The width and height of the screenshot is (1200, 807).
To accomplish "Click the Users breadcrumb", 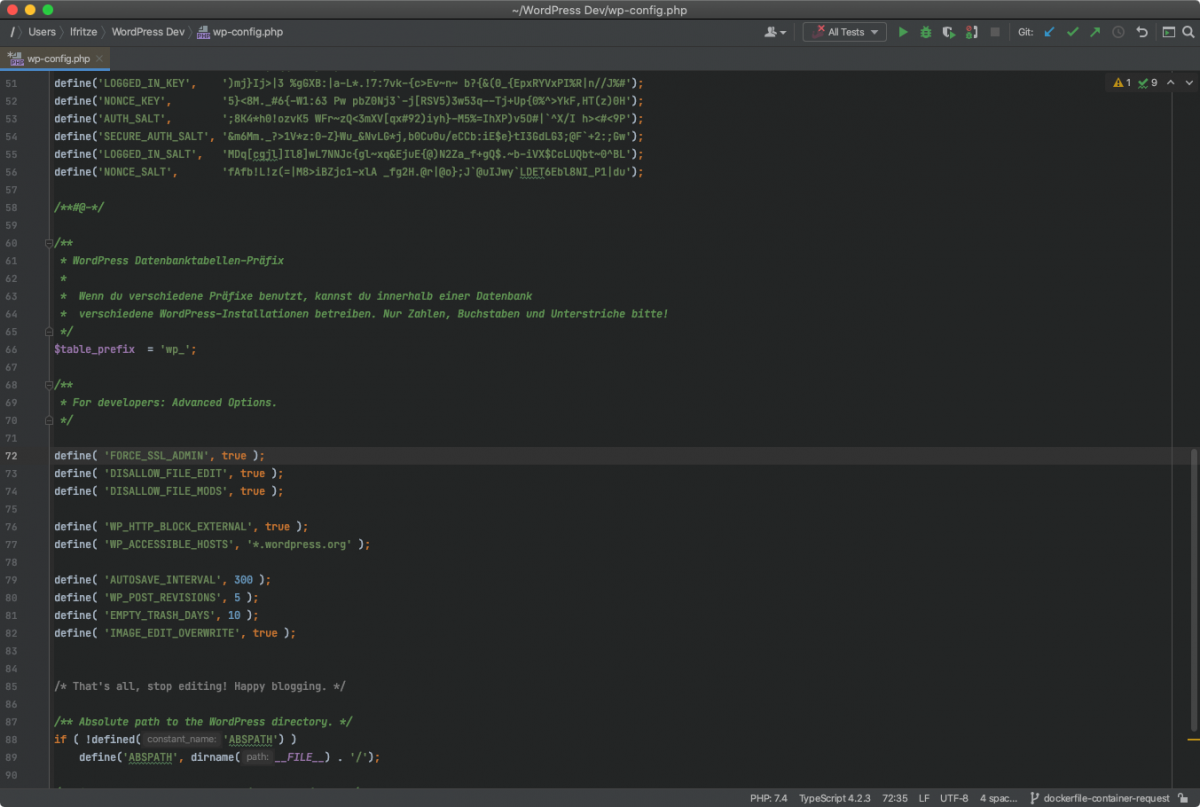I will pos(42,32).
